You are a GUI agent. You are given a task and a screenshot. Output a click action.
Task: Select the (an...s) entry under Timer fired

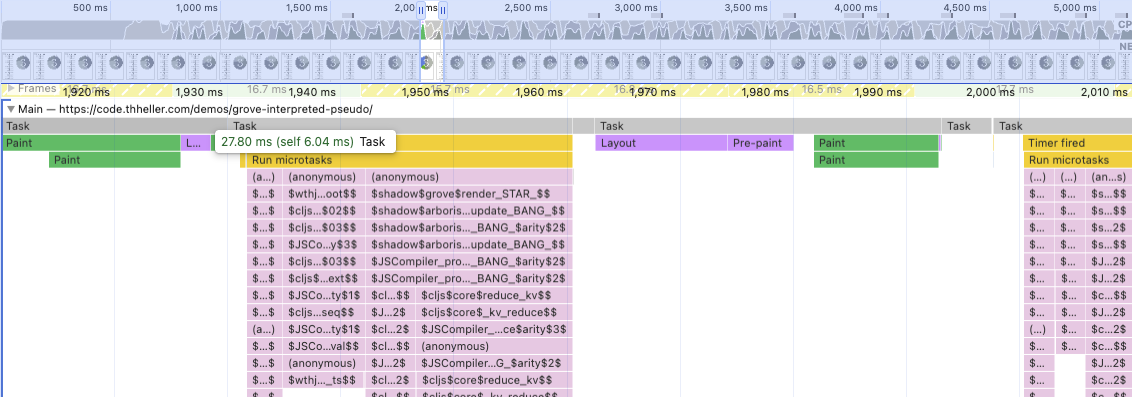tap(1109, 177)
